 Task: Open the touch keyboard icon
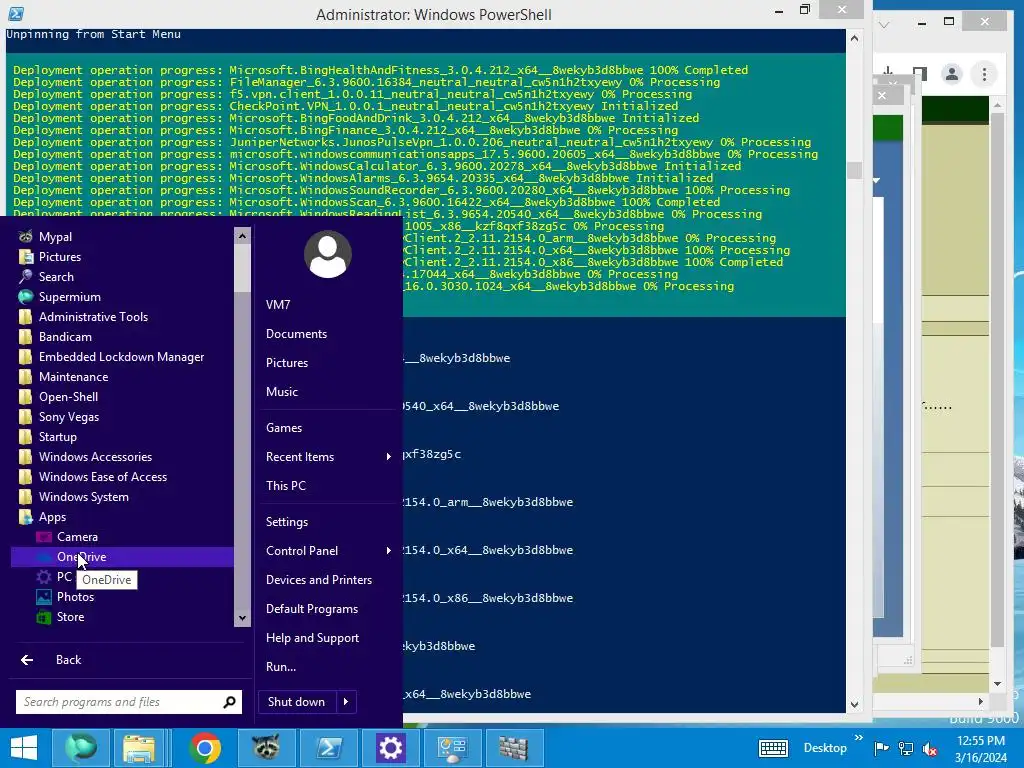pyautogui.click(x=773, y=748)
